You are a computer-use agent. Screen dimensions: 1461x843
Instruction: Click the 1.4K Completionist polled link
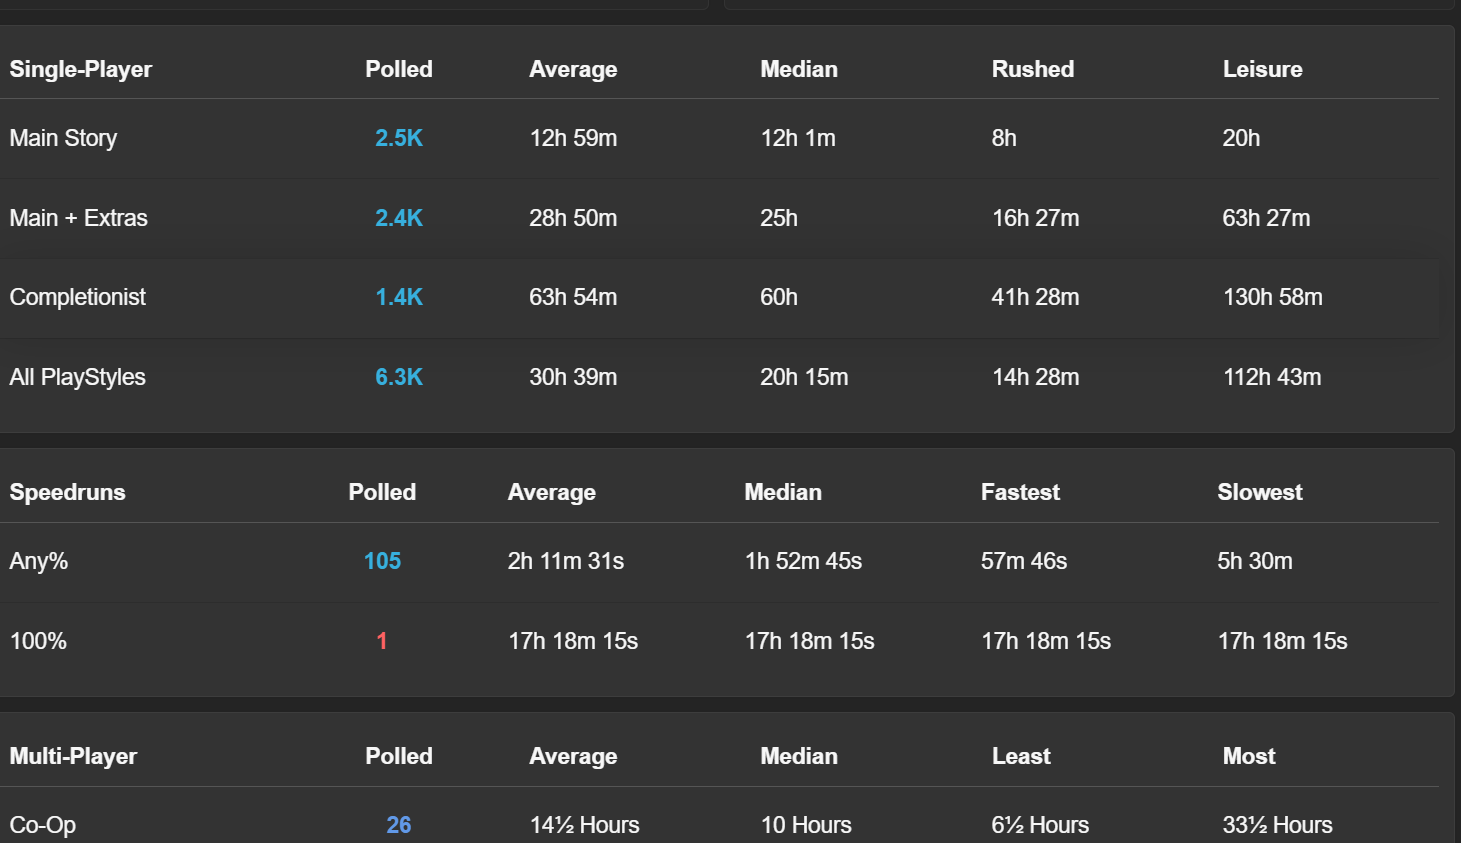pos(398,297)
